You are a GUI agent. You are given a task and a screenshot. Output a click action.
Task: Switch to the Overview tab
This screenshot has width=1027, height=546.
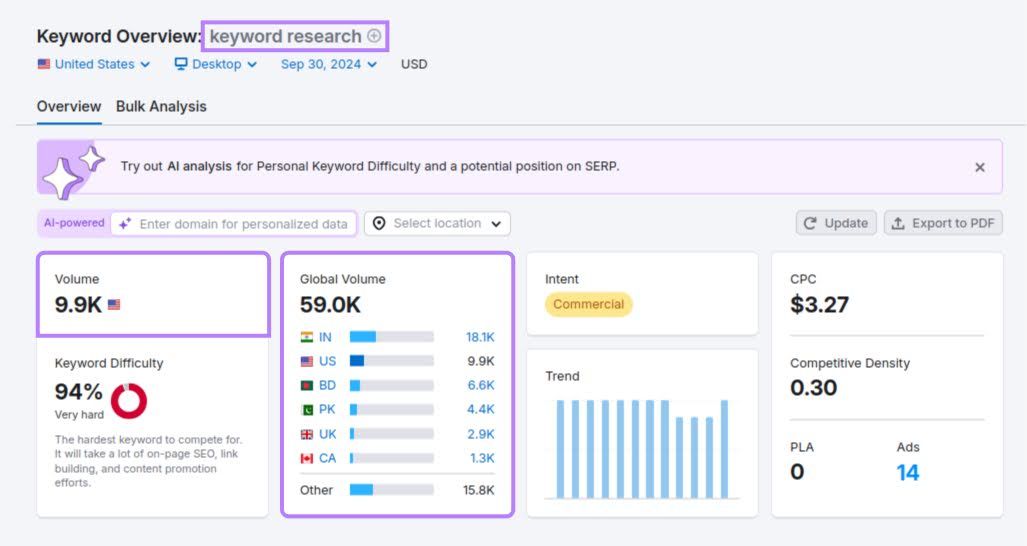click(x=69, y=106)
